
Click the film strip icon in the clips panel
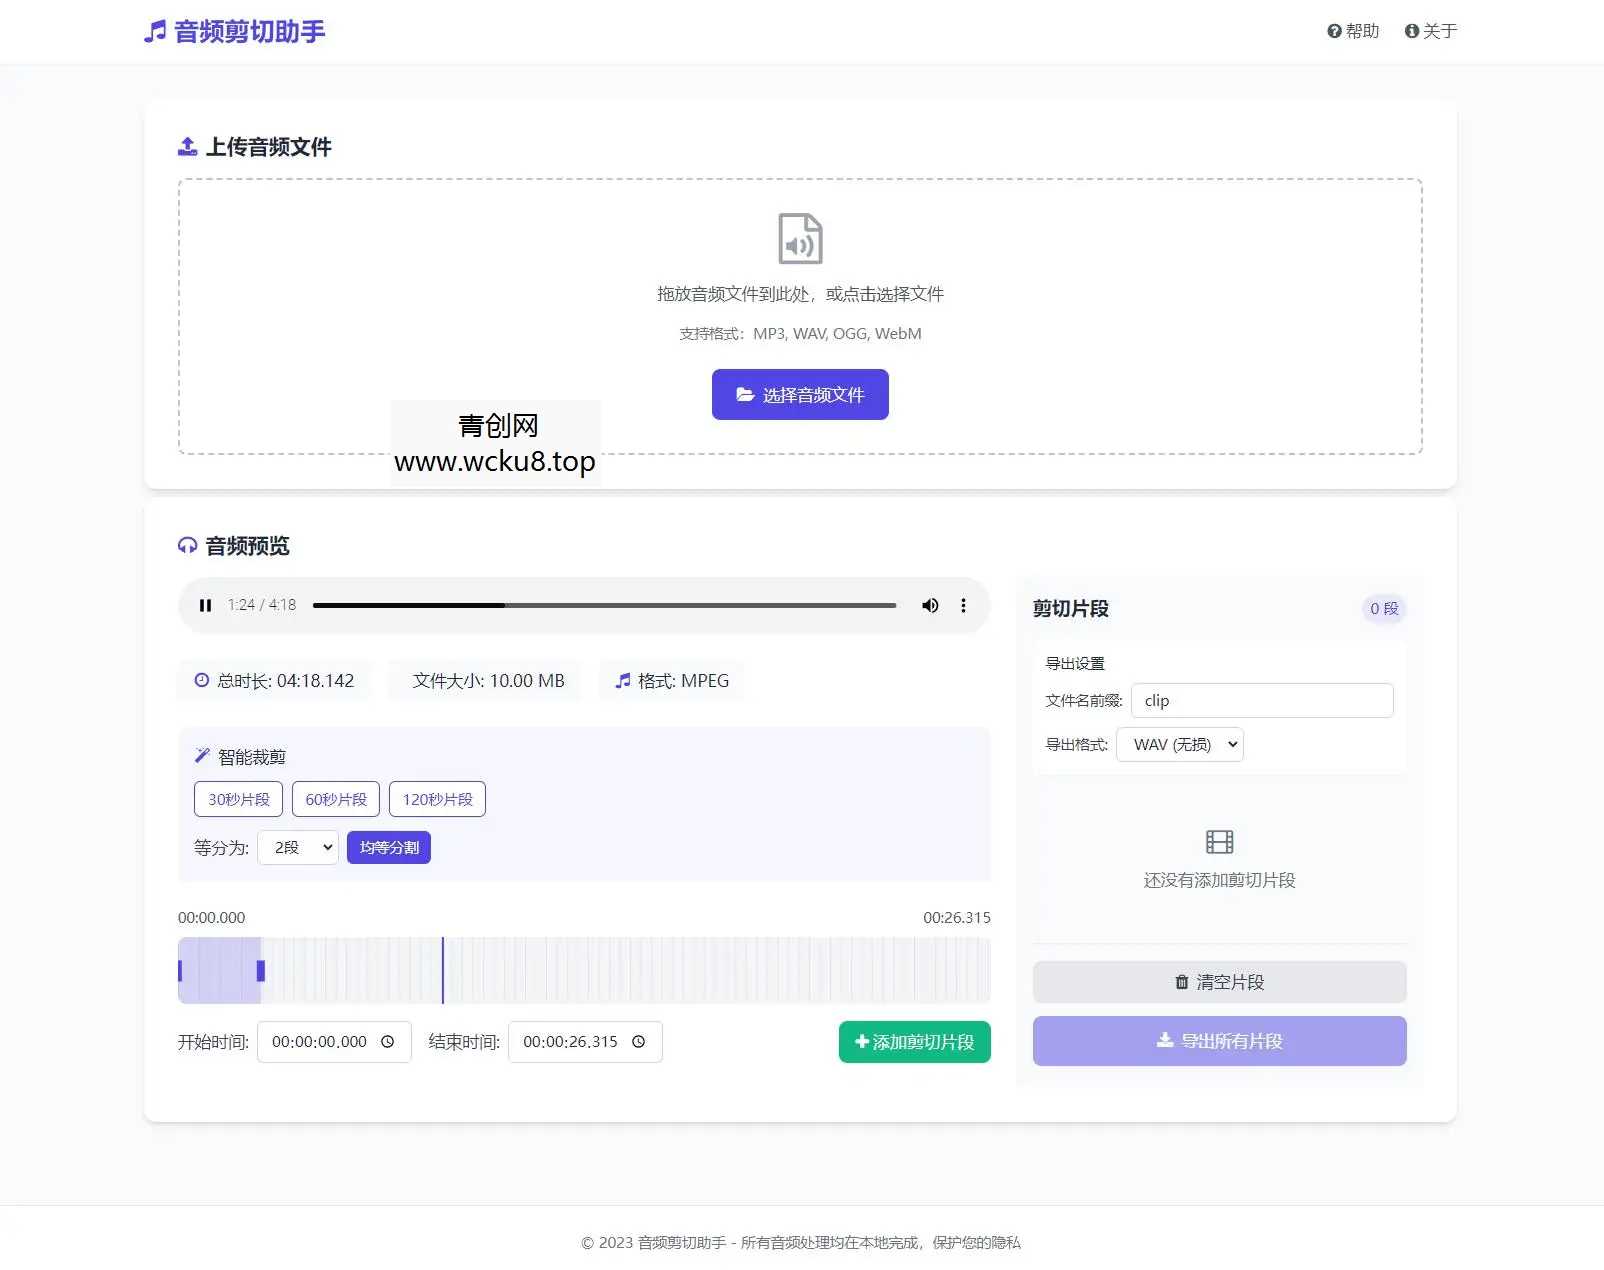[x=1219, y=842]
